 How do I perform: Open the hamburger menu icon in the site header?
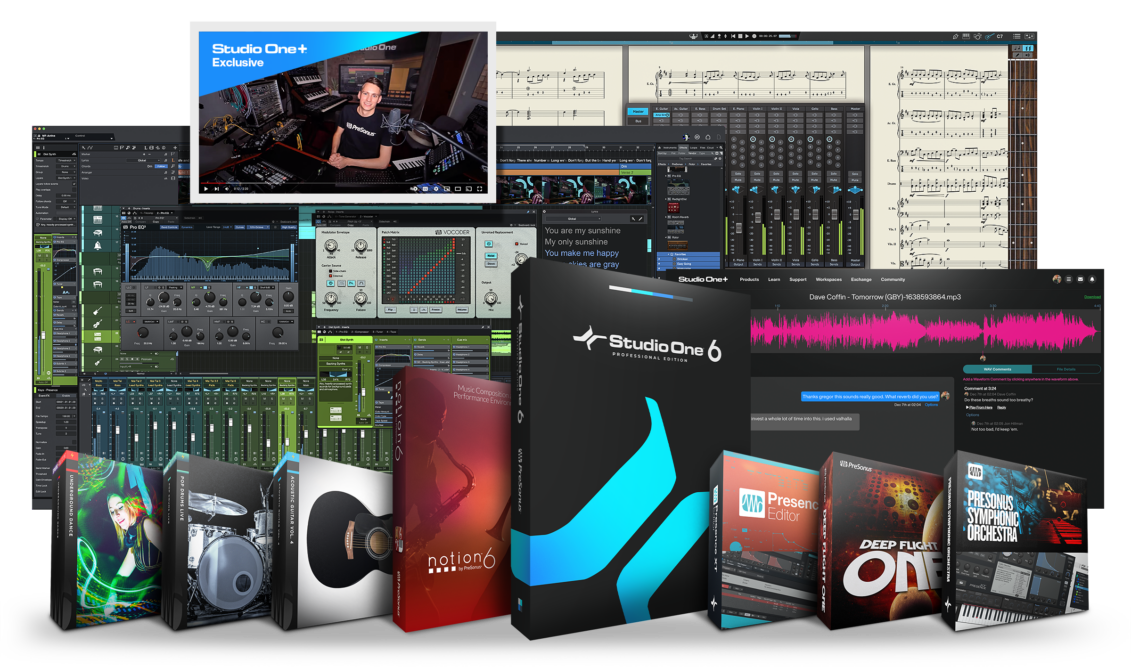tap(1069, 279)
